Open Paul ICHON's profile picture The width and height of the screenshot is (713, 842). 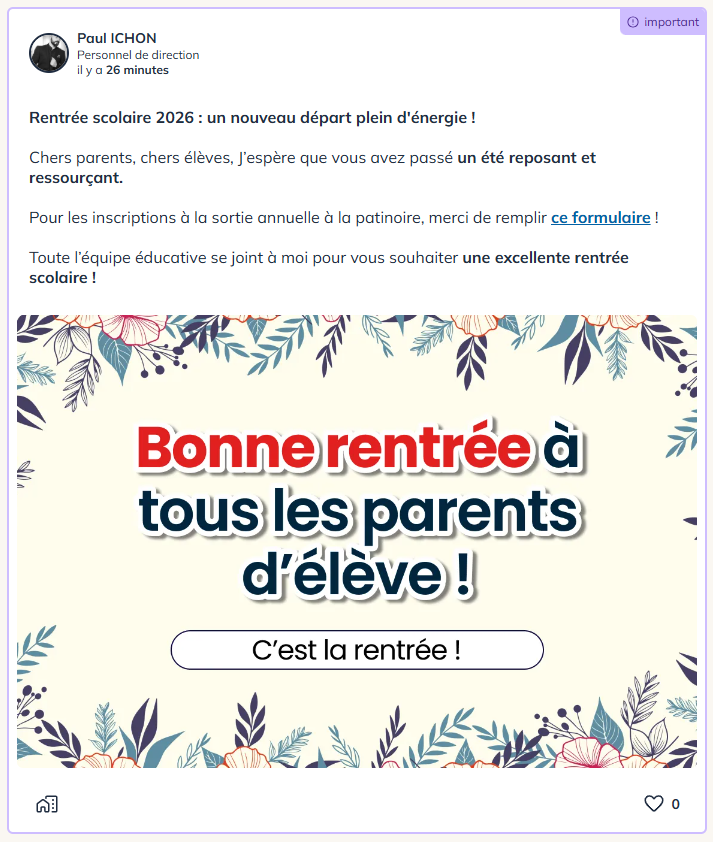49,53
